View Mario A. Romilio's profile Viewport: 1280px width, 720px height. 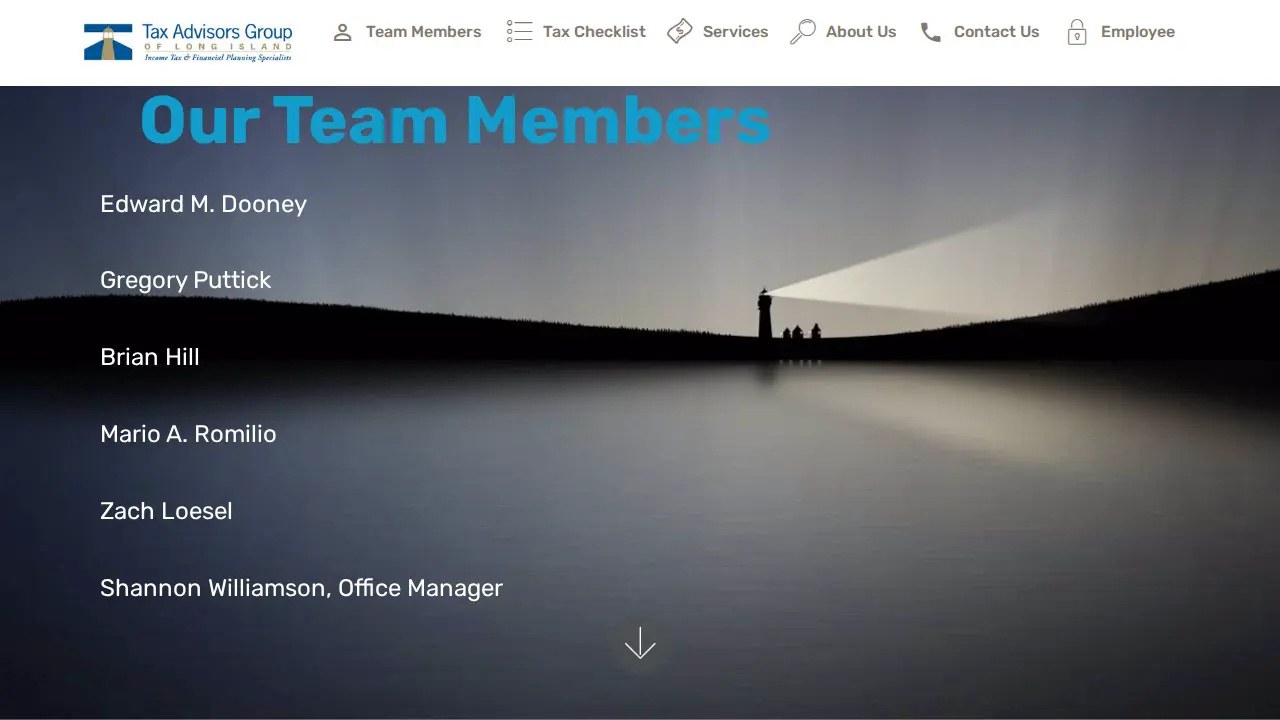(x=188, y=434)
